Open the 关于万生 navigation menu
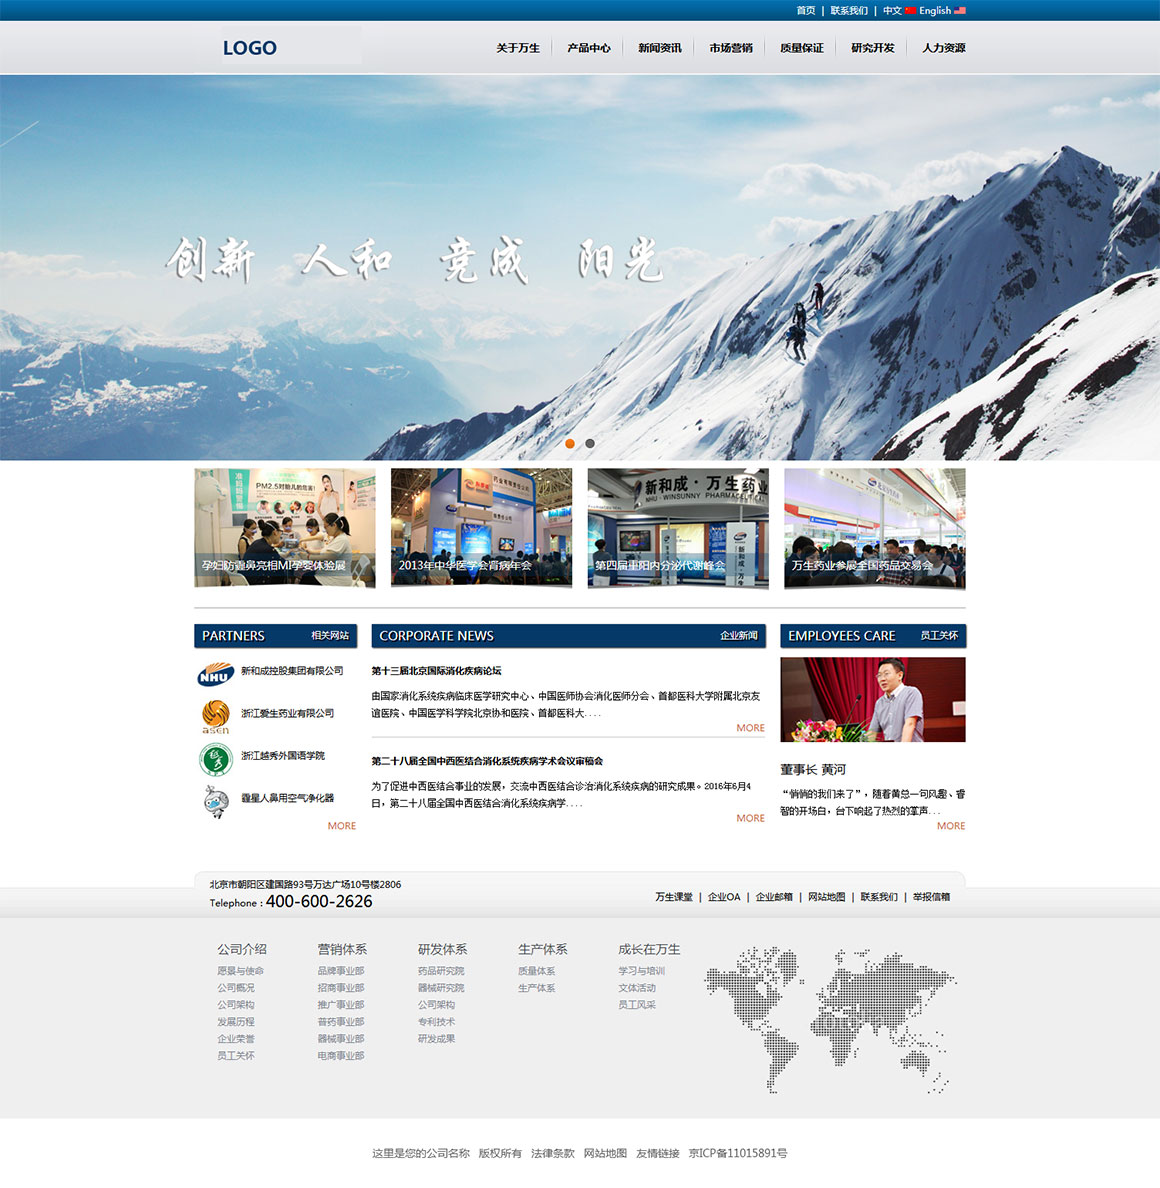Image resolution: width=1160 pixels, height=1188 pixels. (518, 48)
